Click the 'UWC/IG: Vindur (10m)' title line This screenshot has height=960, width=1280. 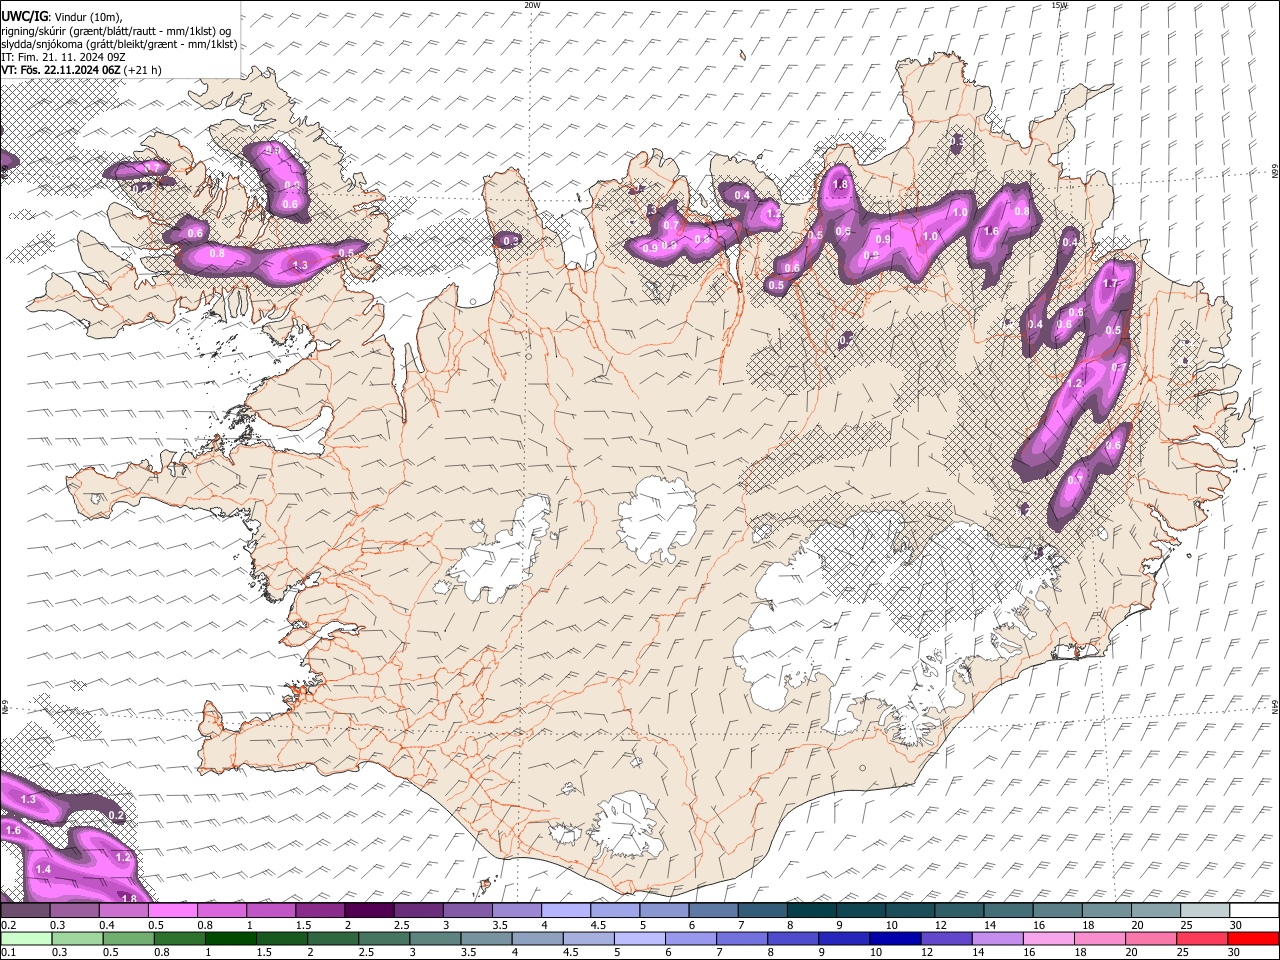tap(62, 17)
